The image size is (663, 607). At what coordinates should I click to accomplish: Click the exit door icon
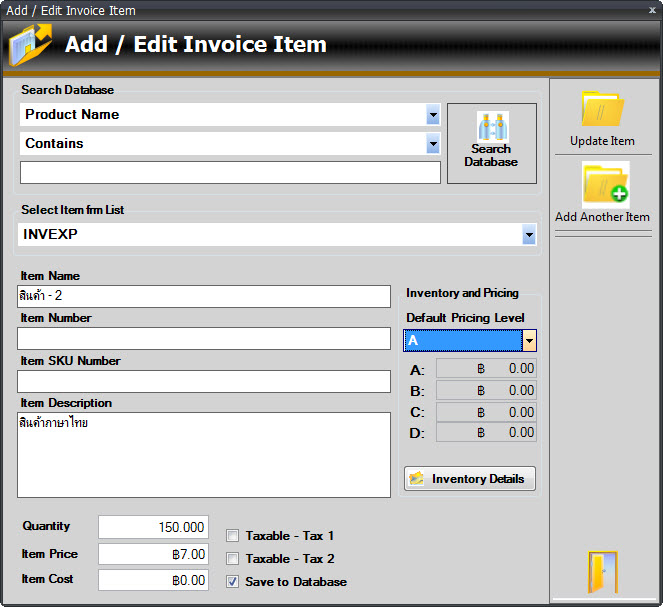(602, 573)
